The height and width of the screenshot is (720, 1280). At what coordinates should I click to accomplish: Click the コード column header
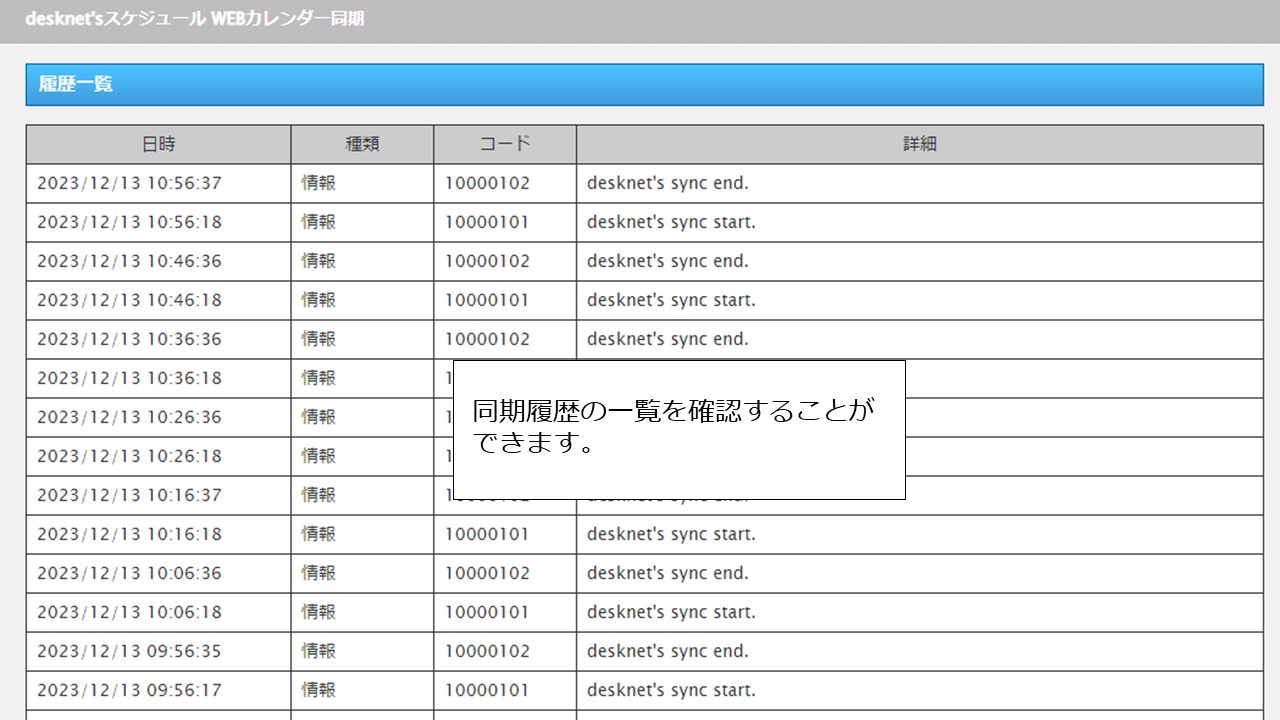505,144
